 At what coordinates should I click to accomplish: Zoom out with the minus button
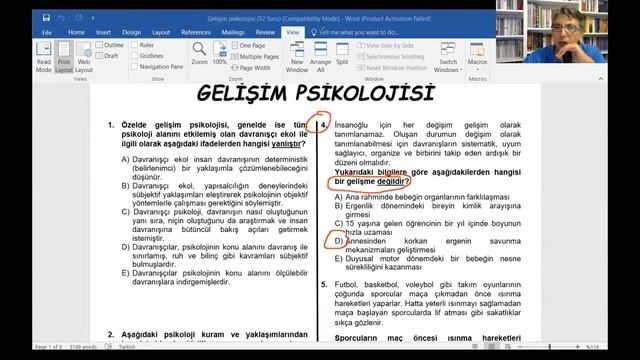[520, 347]
